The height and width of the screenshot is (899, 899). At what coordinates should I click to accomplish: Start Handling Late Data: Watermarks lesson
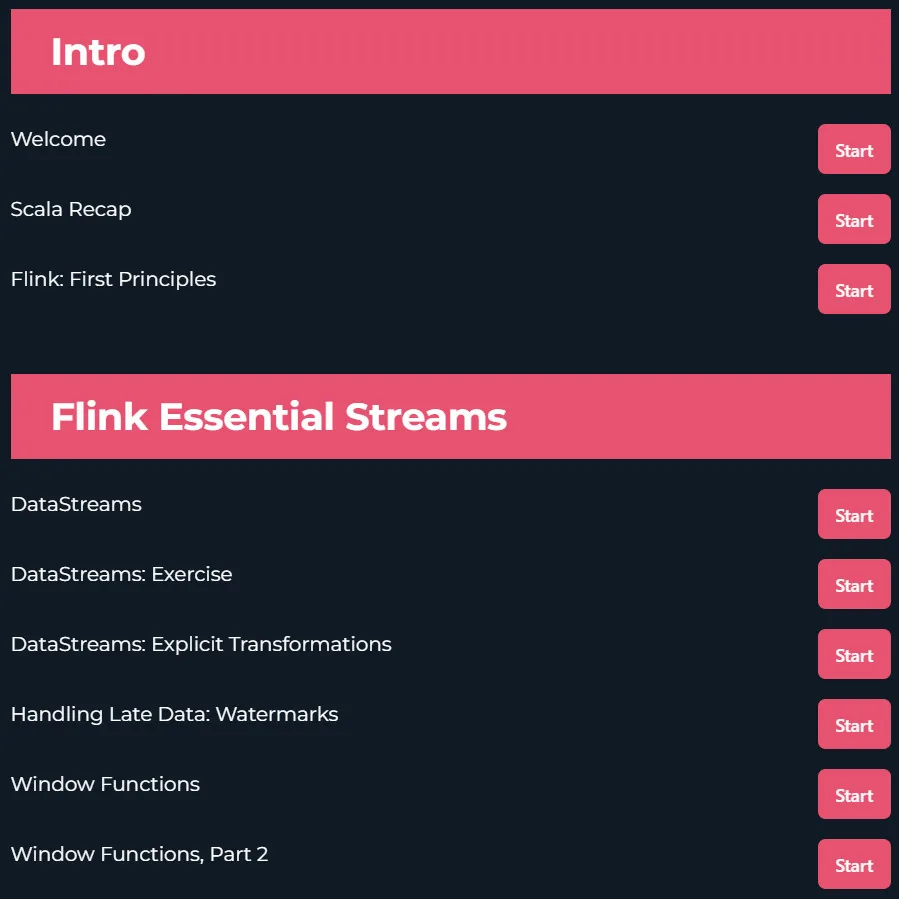pyautogui.click(x=854, y=724)
